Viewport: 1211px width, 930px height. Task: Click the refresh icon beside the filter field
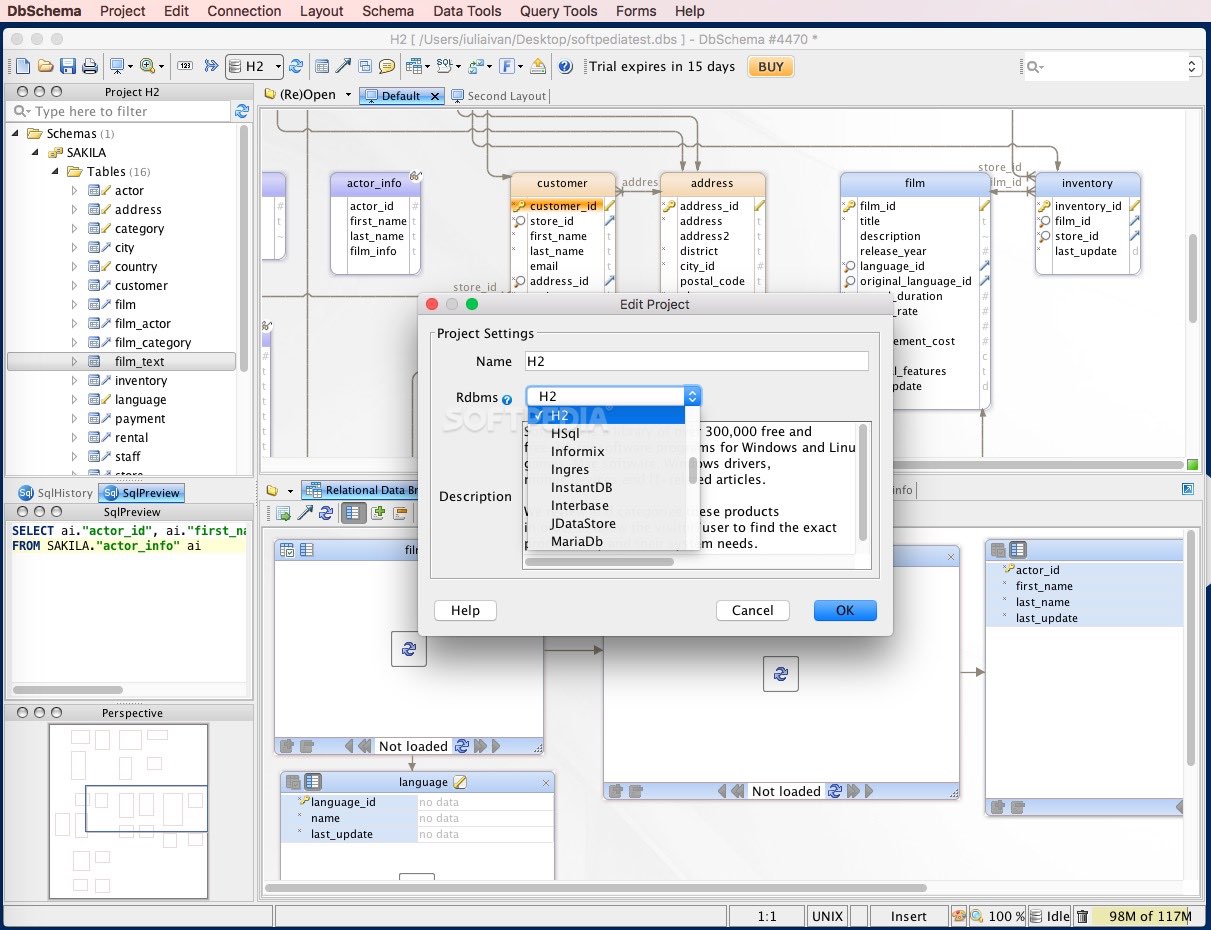(241, 111)
